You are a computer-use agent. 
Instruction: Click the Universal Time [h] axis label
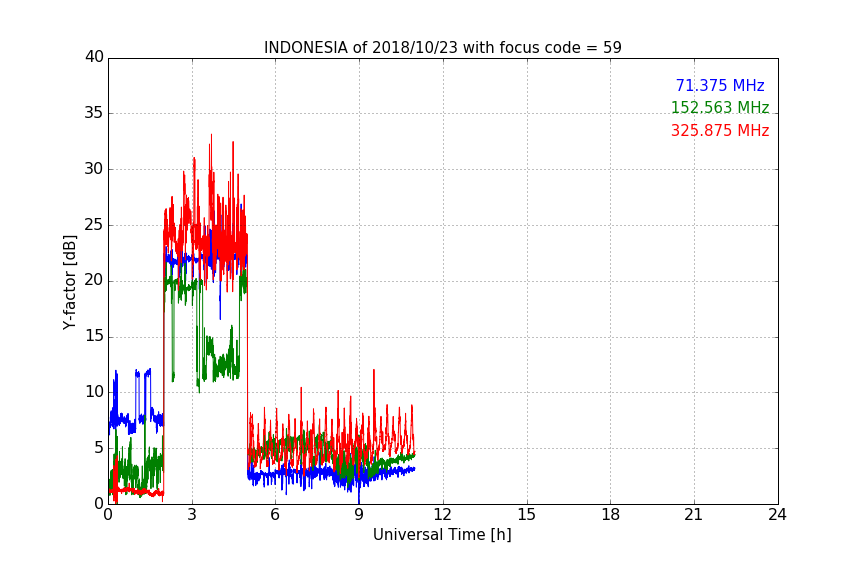[x=442, y=535]
